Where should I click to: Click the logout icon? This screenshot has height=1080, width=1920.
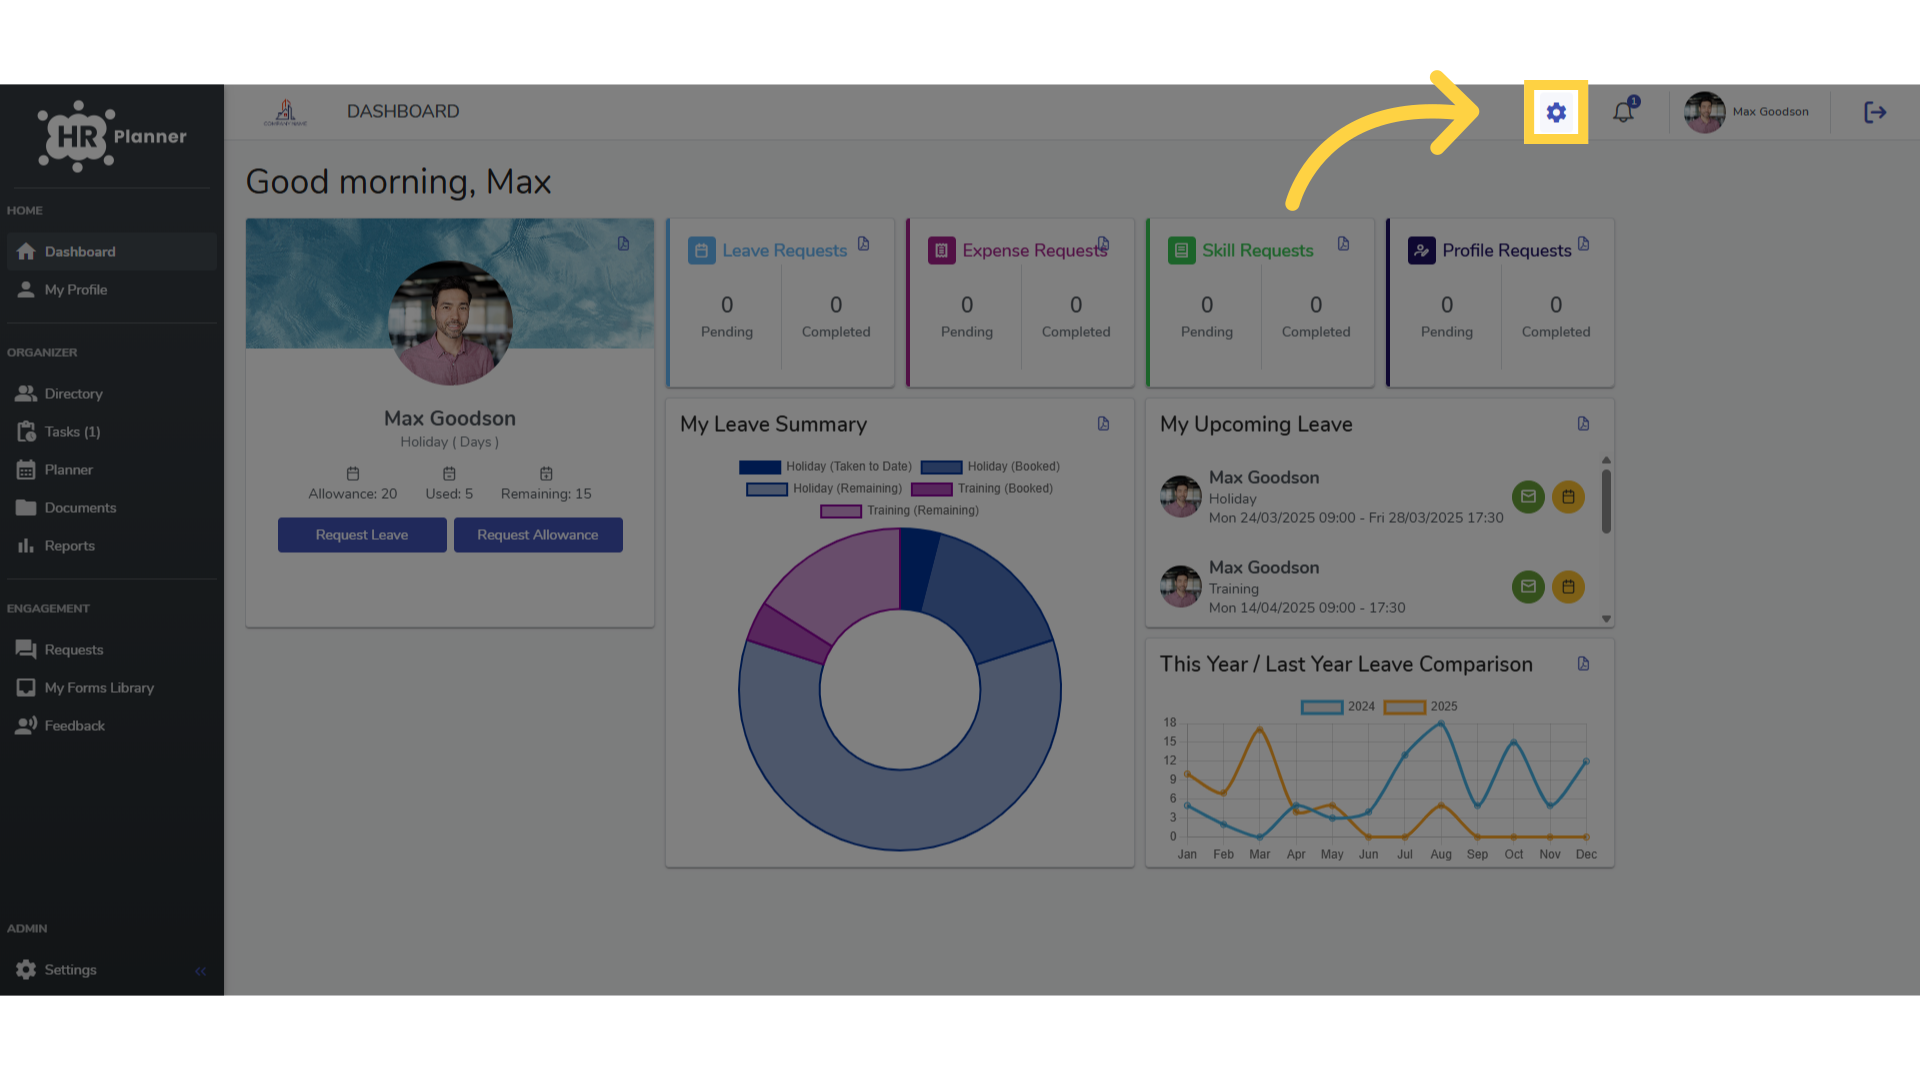click(1875, 112)
